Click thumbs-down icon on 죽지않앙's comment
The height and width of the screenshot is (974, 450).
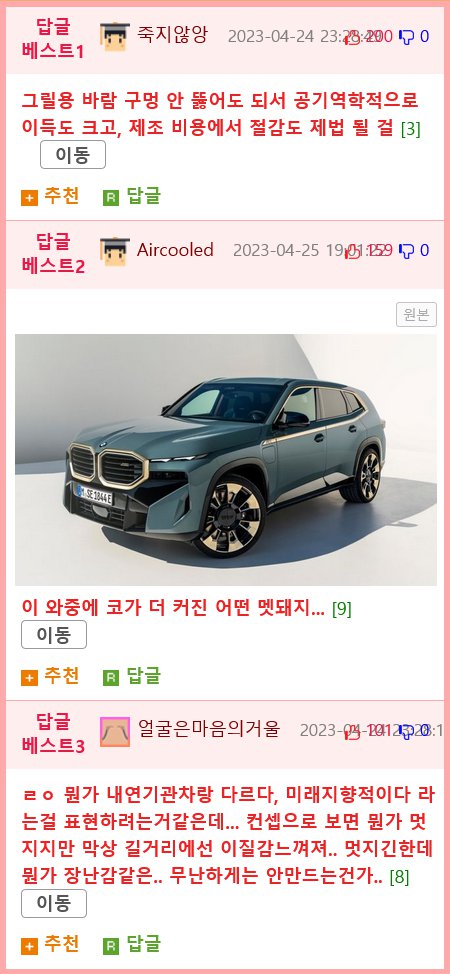point(406,37)
